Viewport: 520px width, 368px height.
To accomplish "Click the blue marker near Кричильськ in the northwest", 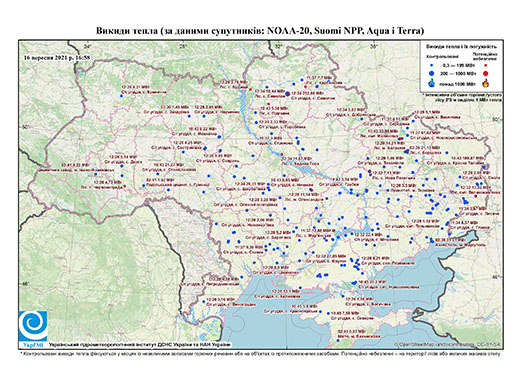I will pyautogui.click(x=121, y=96).
